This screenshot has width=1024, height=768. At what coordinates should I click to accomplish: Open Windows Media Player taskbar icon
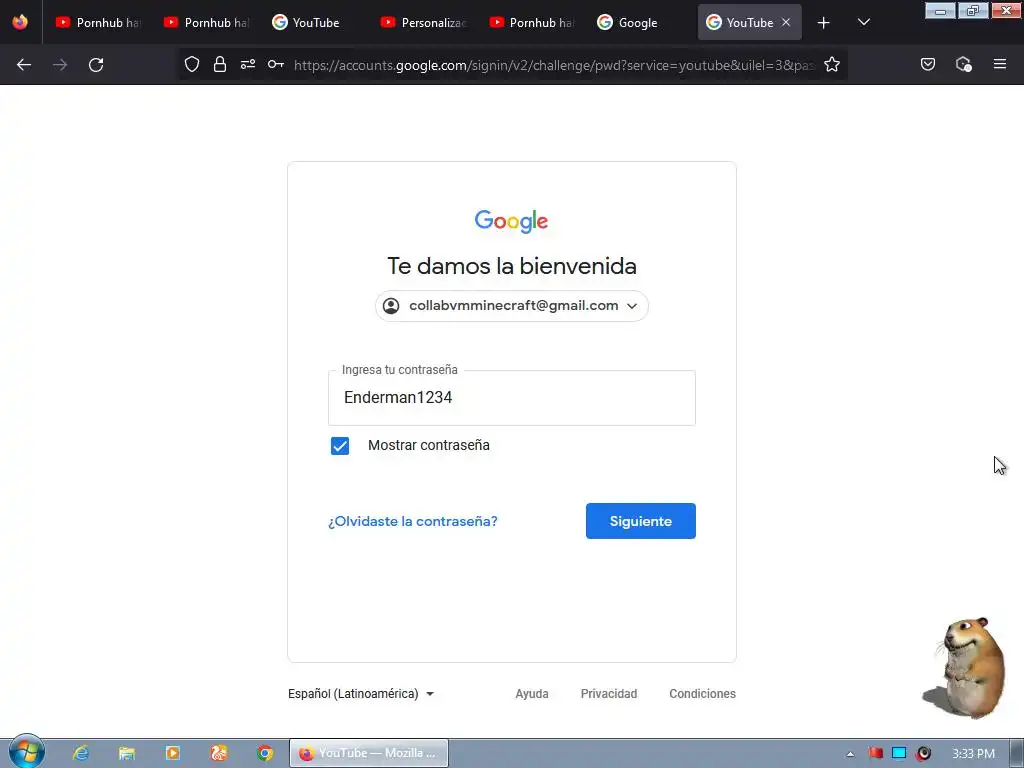click(172, 753)
